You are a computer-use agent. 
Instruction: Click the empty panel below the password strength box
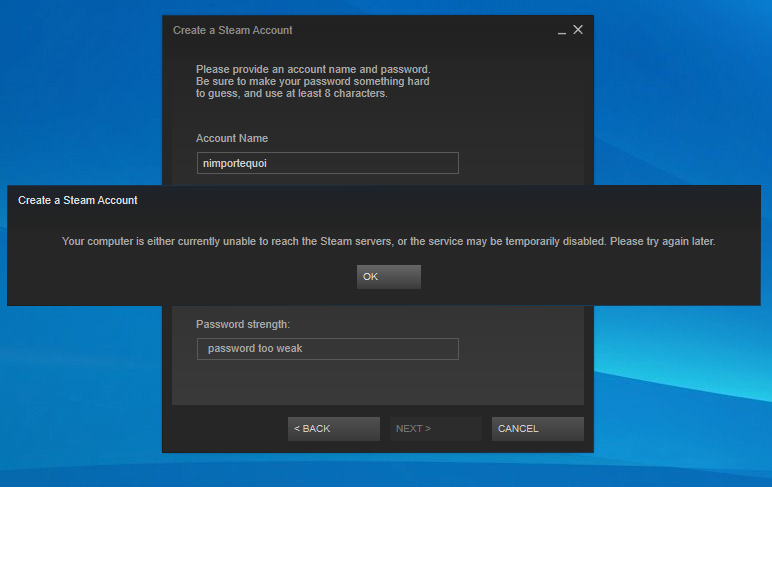coord(377,384)
